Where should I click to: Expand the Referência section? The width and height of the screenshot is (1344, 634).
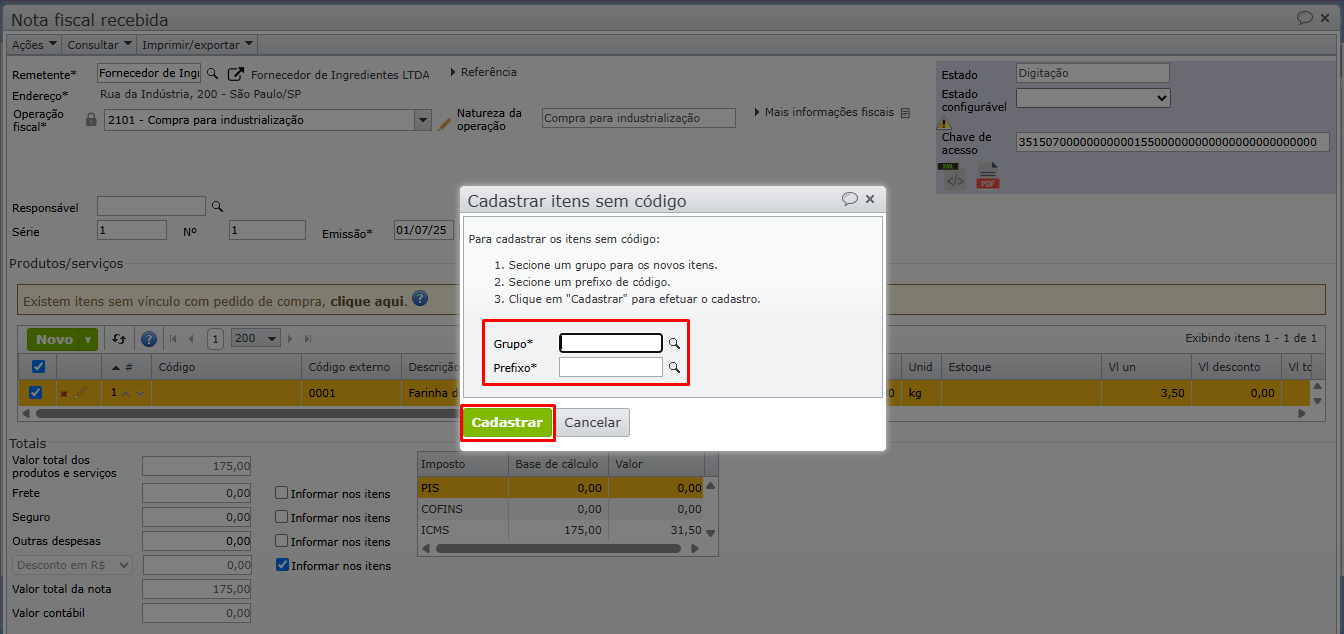tap(484, 72)
